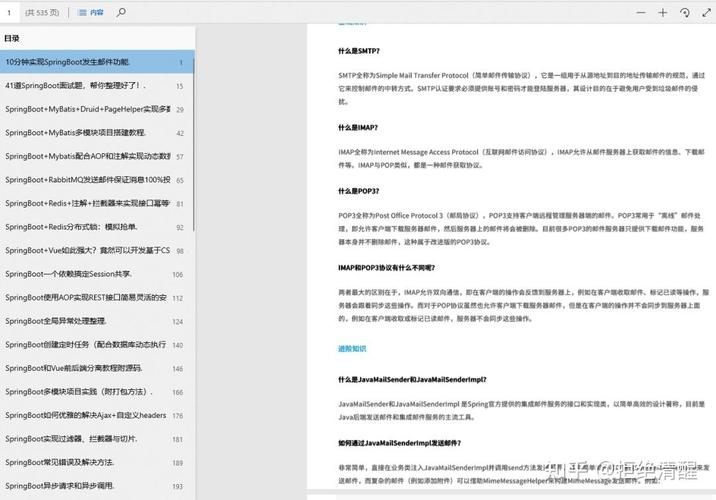Open SpringBoot+RabbitMQ发送邮件 entry
716x500 pixels.
point(97,180)
